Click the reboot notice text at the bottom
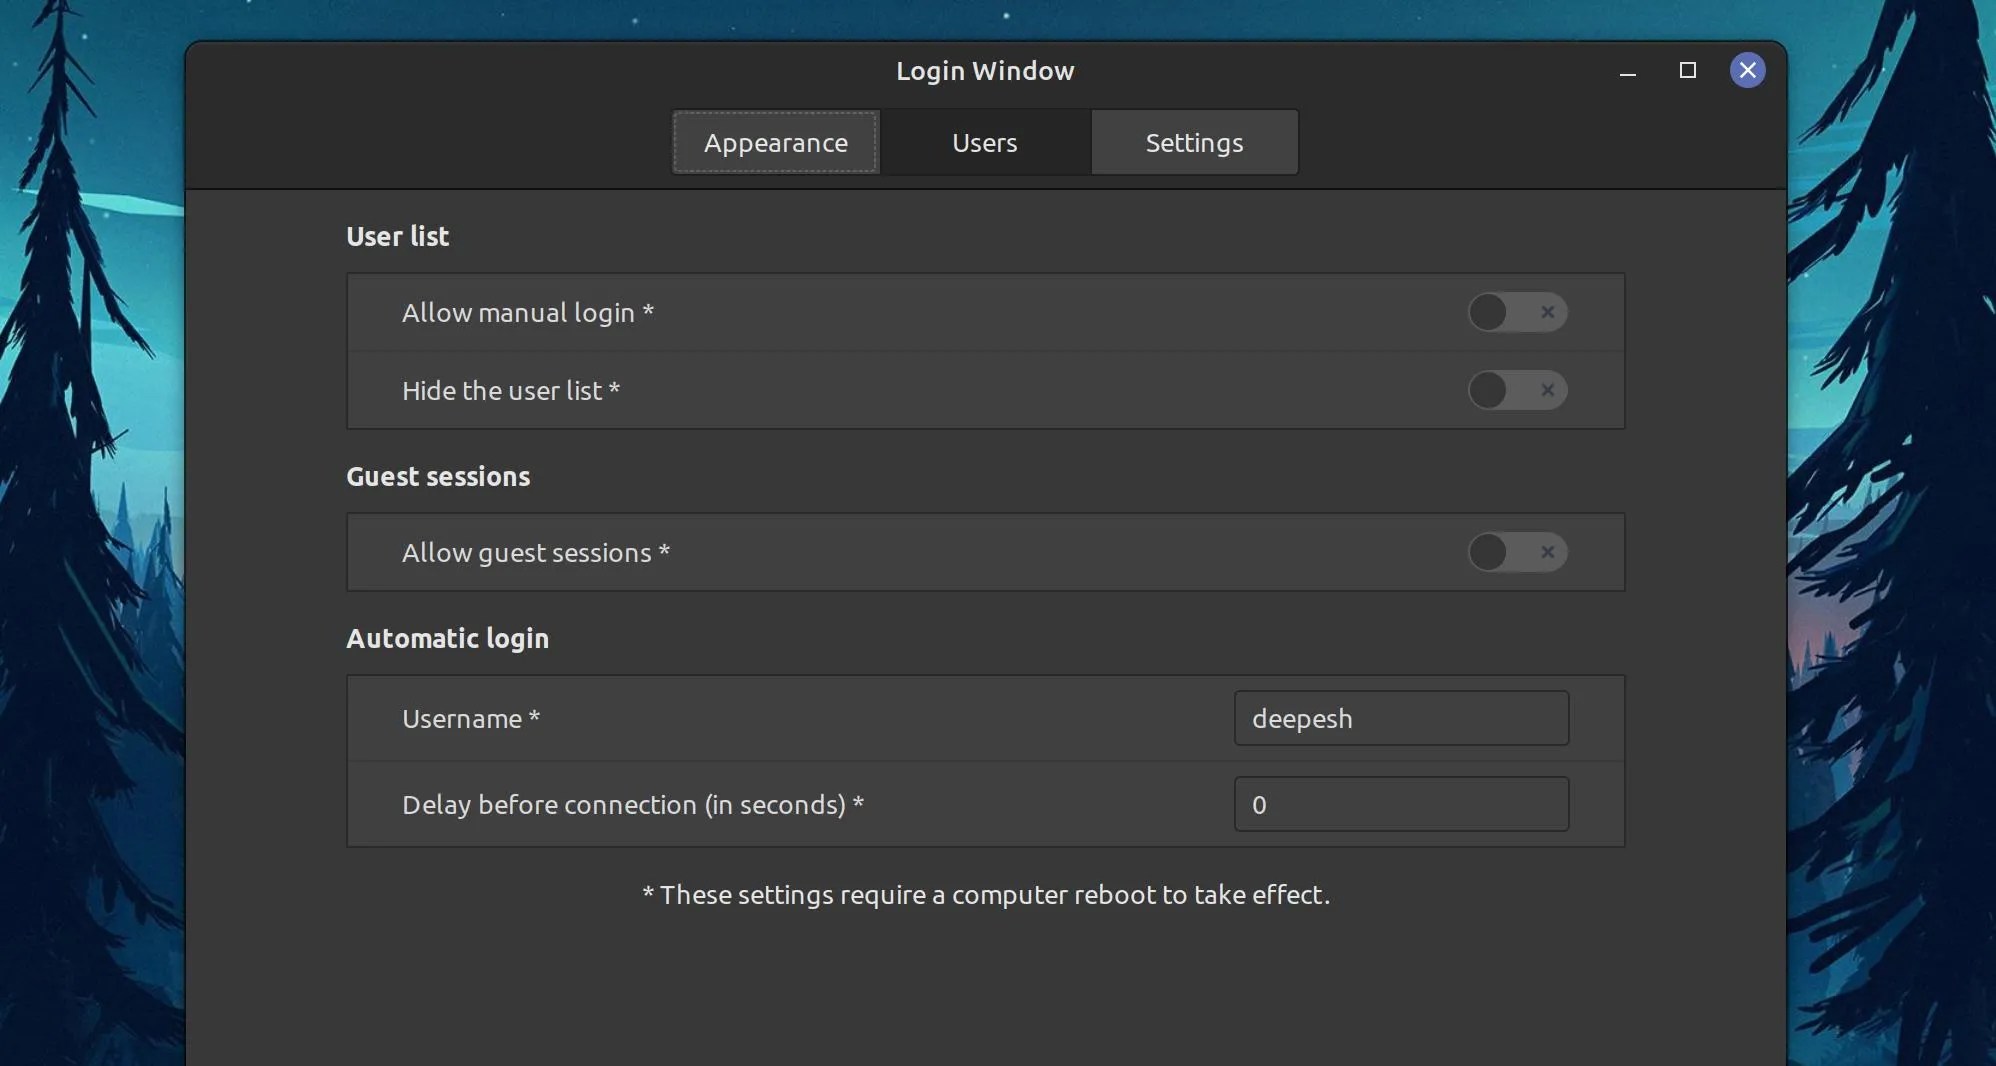1996x1066 pixels. click(985, 895)
